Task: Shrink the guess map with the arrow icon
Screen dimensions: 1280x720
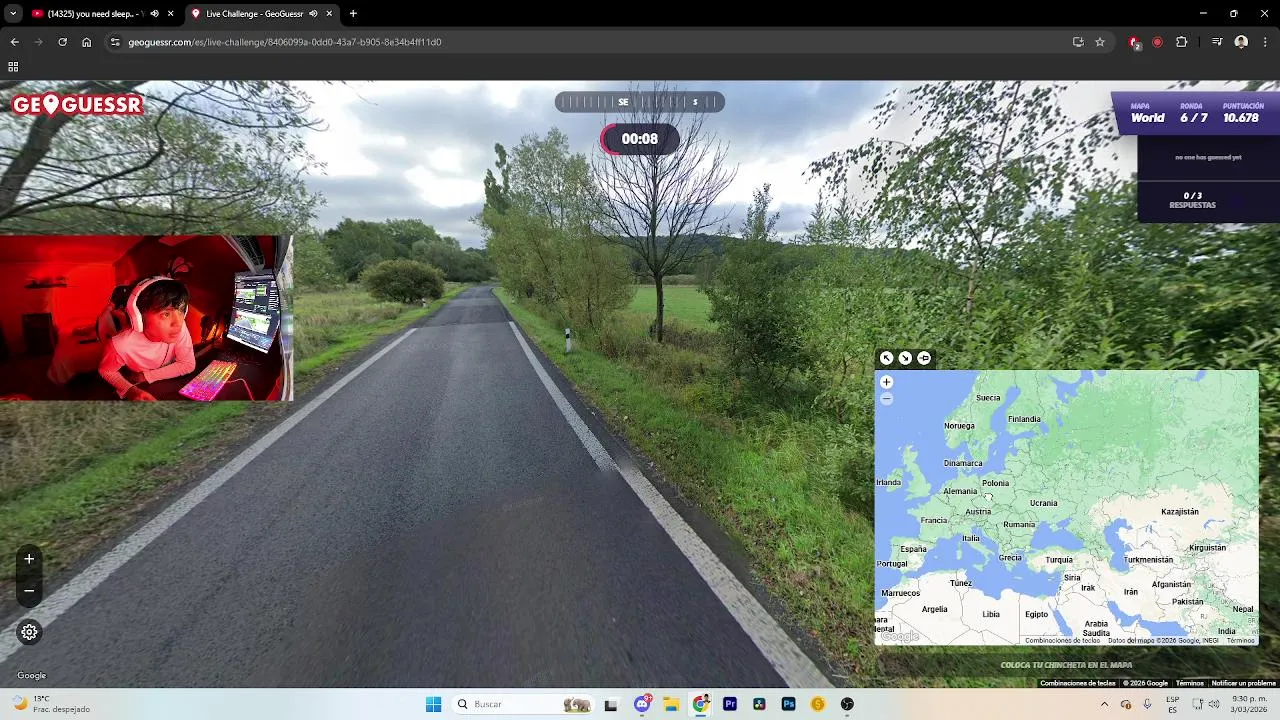Action: pos(905,358)
